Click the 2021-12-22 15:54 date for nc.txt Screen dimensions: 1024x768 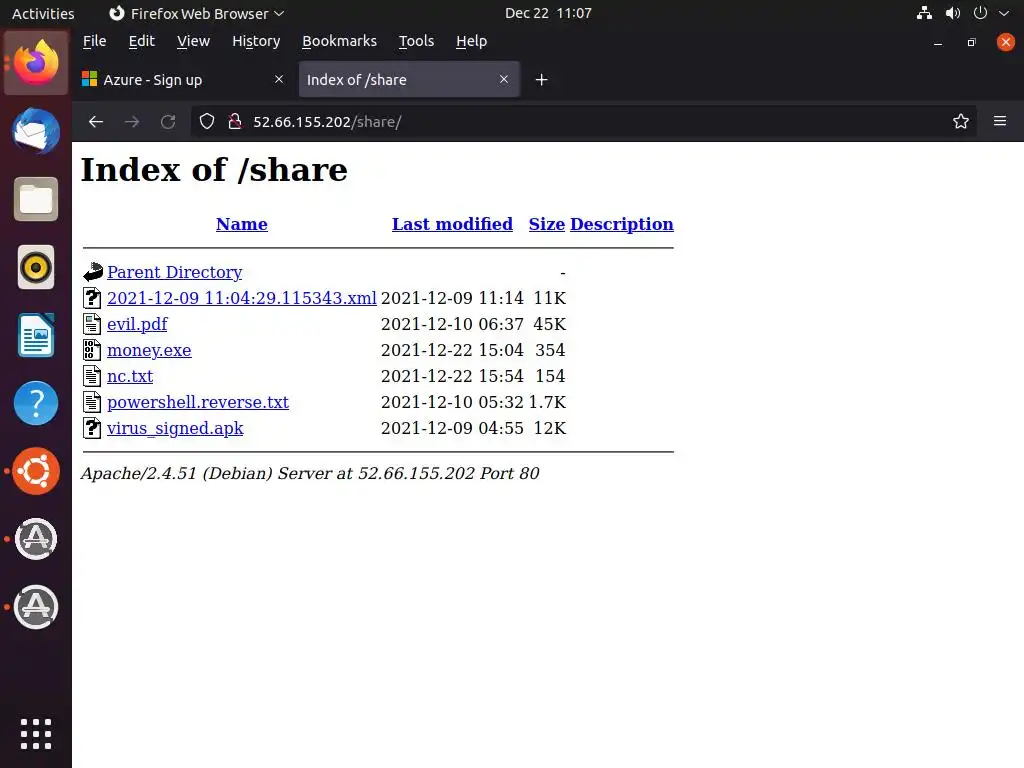[x=452, y=376]
